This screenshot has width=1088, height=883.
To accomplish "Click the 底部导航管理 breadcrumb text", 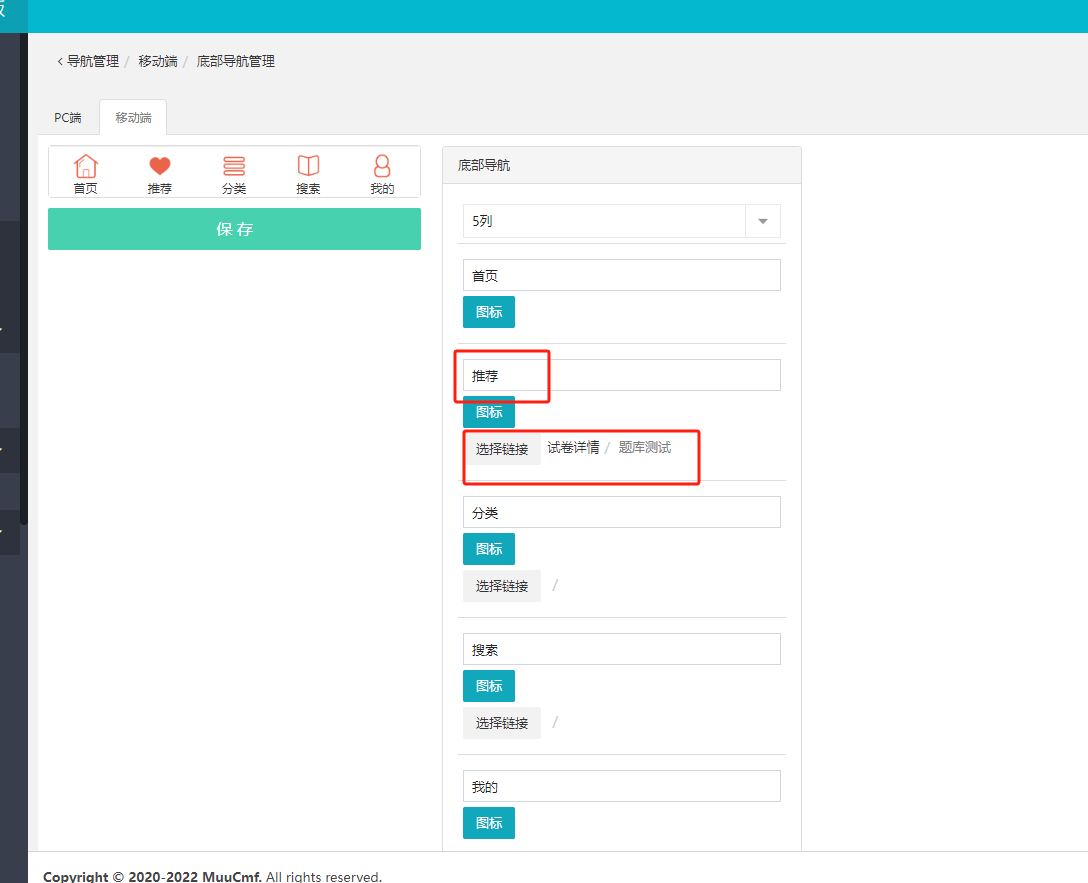I will point(236,62).
